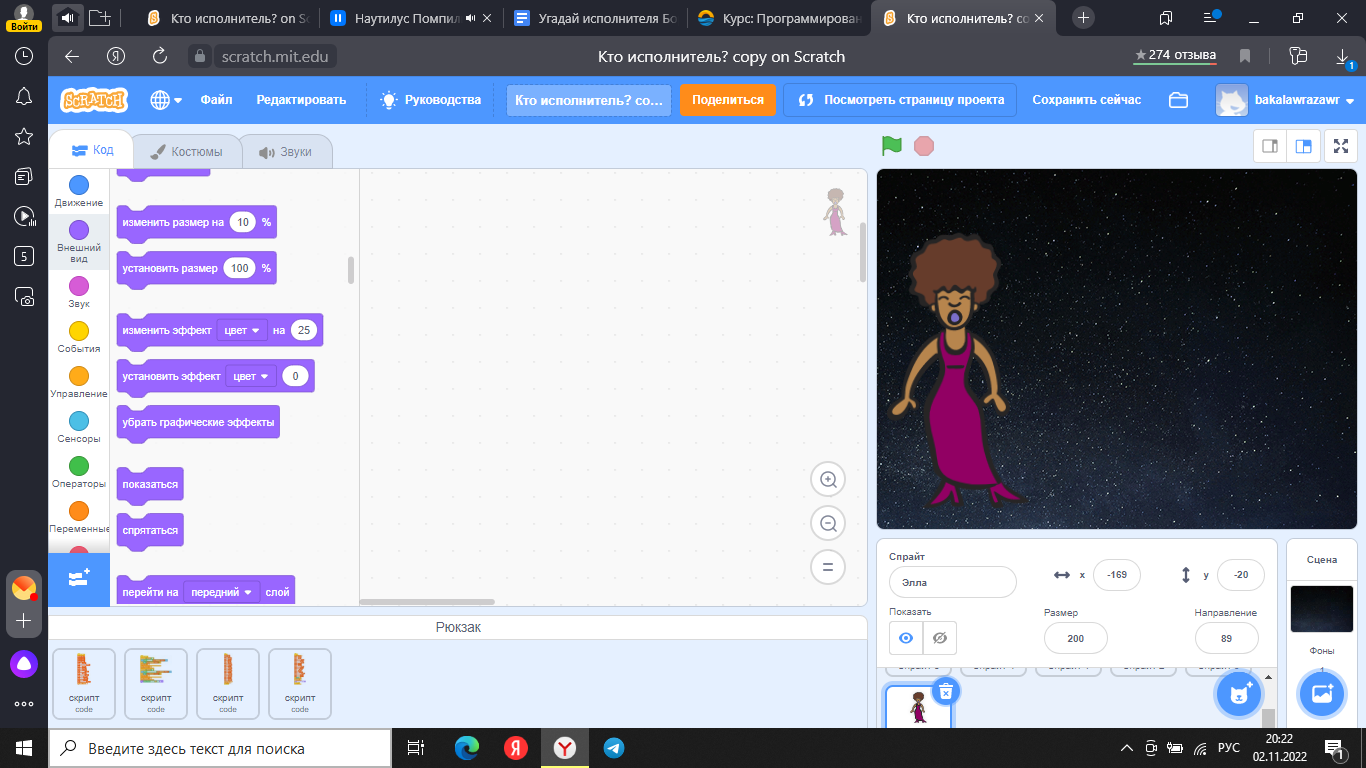Click the green flag to run project
The height and width of the screenshot is (768, 1366).
[891, 146]
